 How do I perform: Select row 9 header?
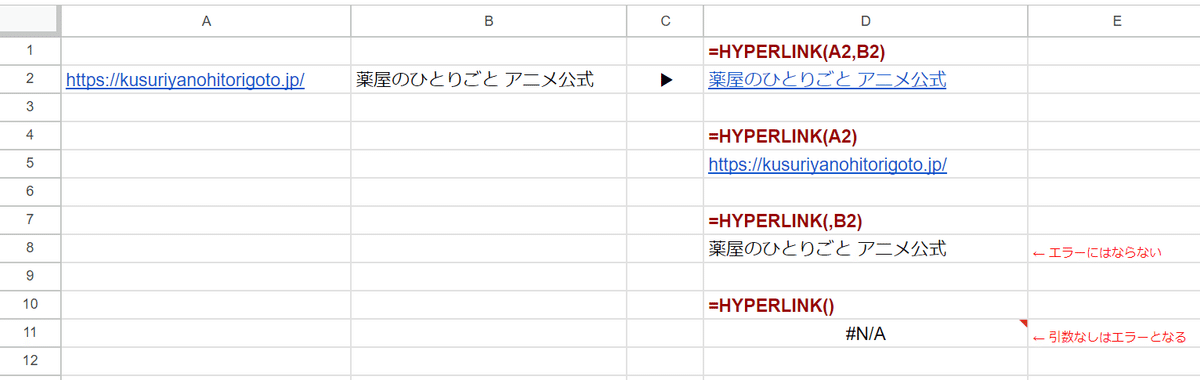[31, 277]
